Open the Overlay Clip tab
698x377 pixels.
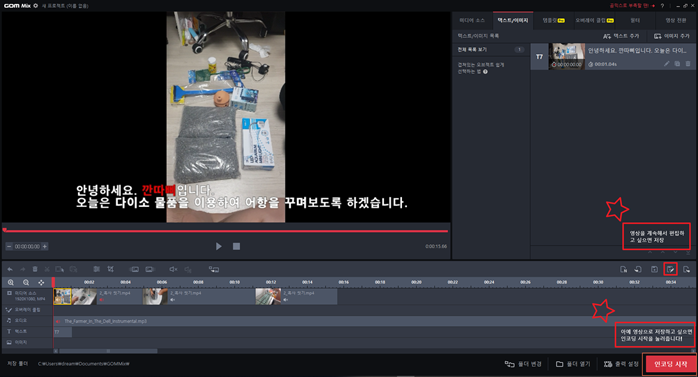[x=594, y=20]
